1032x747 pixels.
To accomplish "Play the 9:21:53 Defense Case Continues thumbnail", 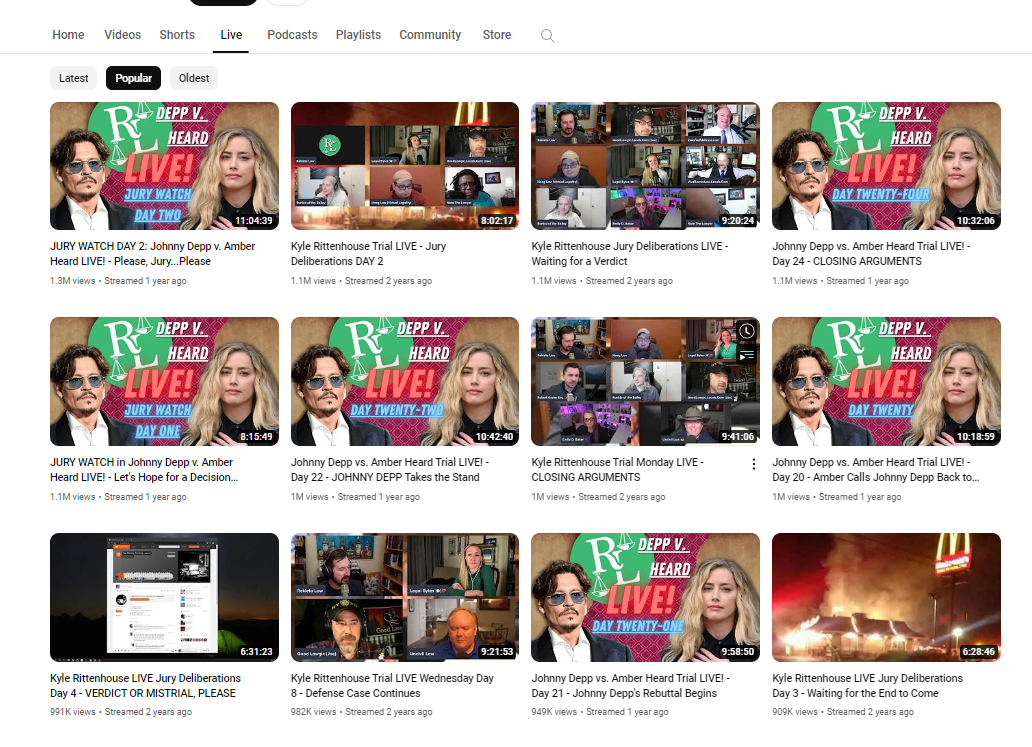I will coord(405,597).
